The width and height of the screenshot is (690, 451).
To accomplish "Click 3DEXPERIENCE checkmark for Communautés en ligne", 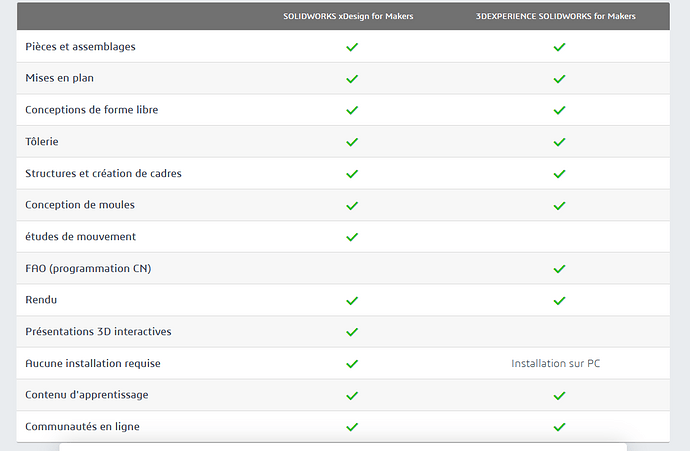I will click(x=559, y=427).
